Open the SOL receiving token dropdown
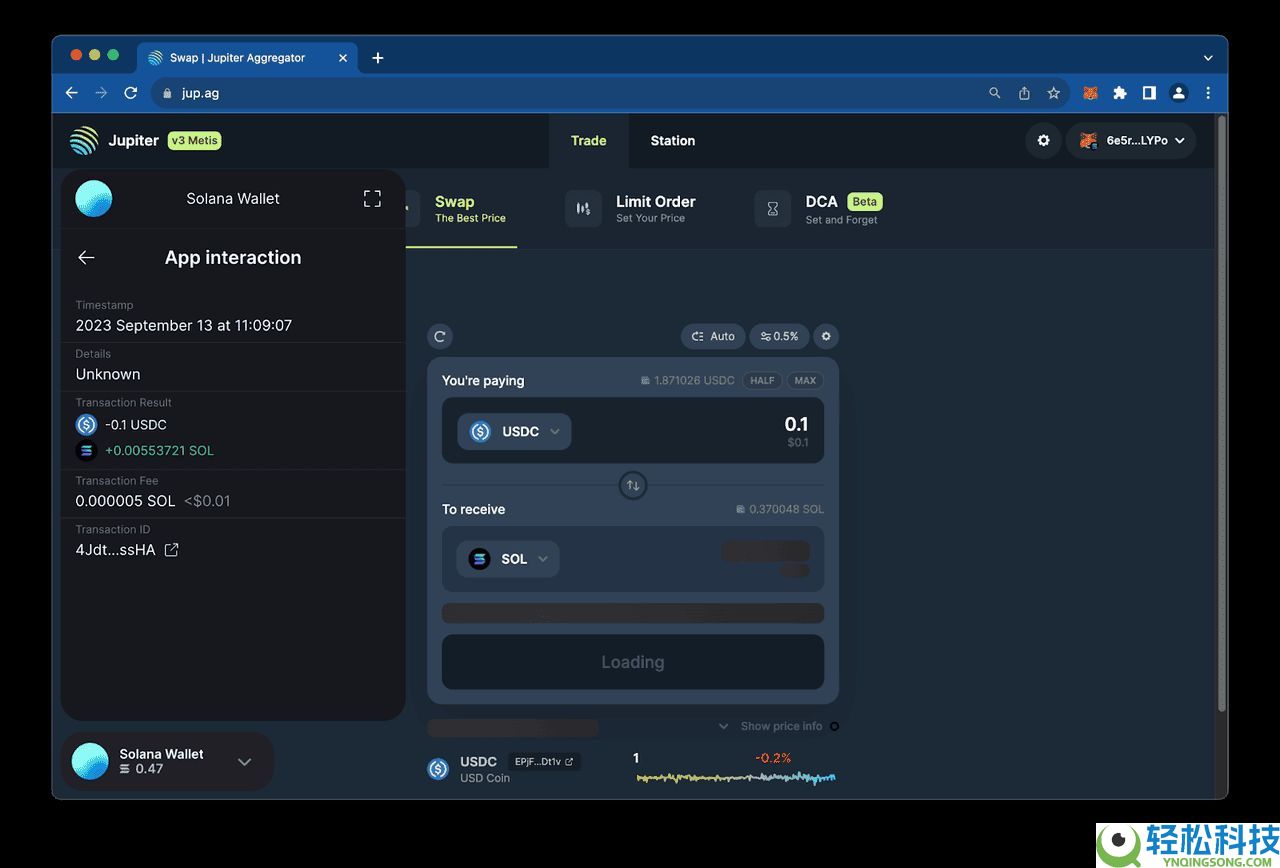The image size is (1280, 868). 508,559
